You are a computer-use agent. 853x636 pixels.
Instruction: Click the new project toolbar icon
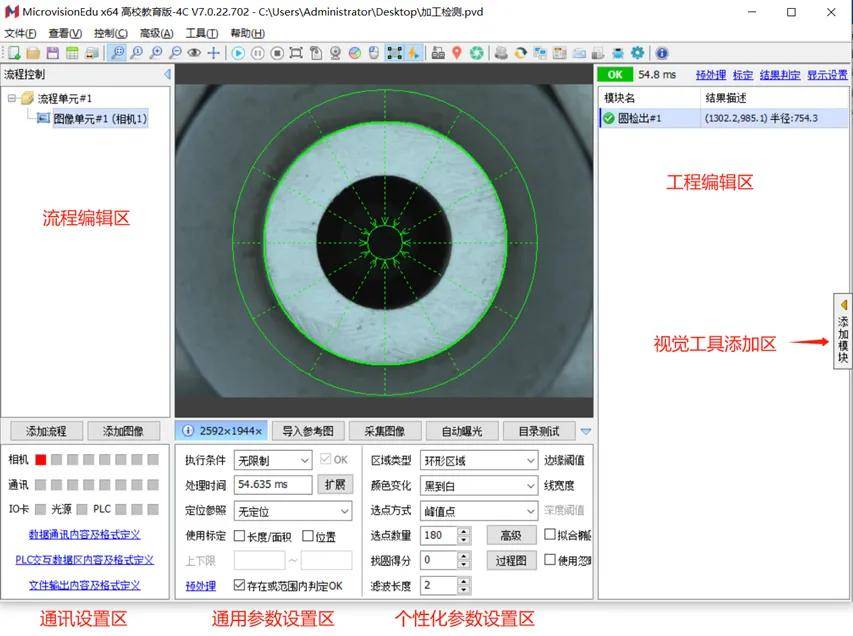14,53
